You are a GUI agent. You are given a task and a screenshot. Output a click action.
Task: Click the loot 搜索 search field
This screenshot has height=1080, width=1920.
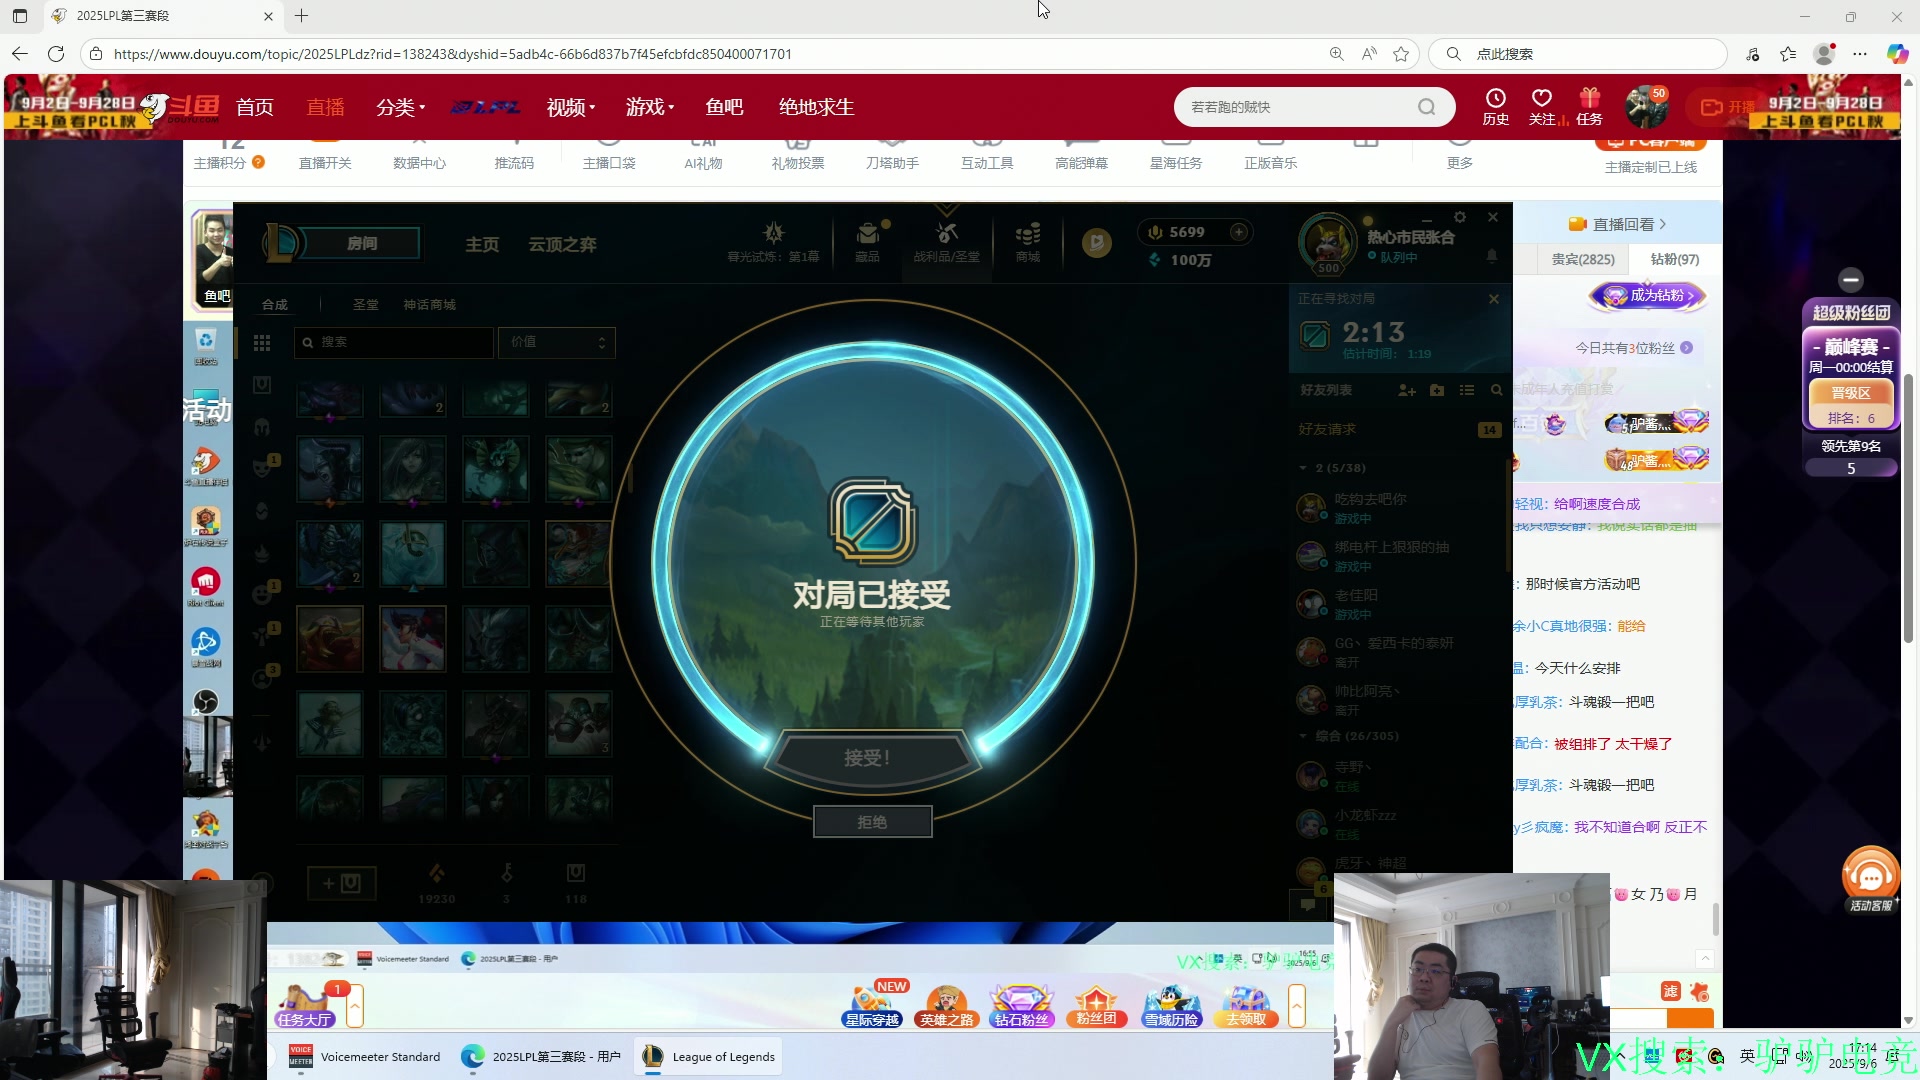pos(395,342)
